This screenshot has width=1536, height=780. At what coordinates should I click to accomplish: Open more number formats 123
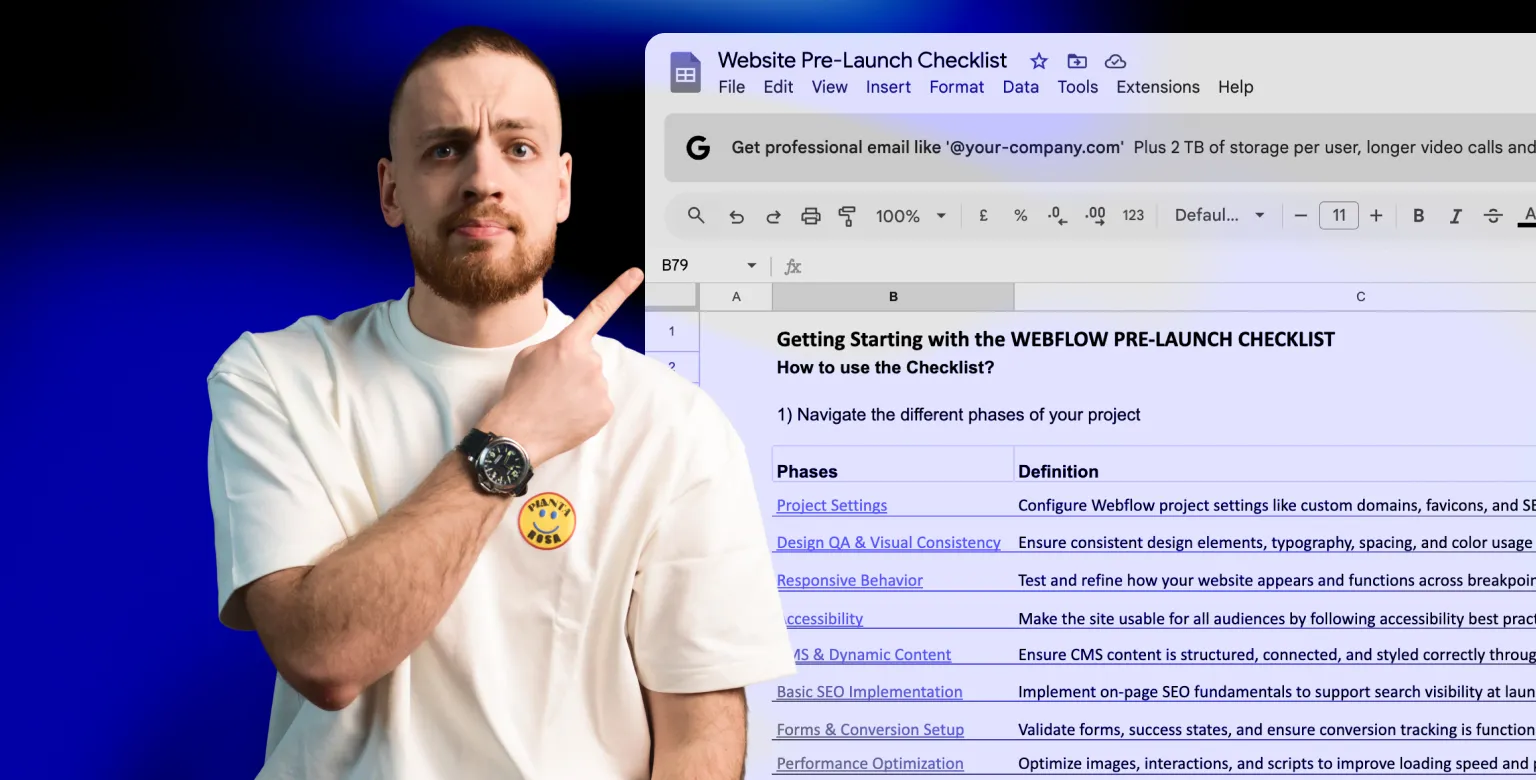click(1133, 215)
